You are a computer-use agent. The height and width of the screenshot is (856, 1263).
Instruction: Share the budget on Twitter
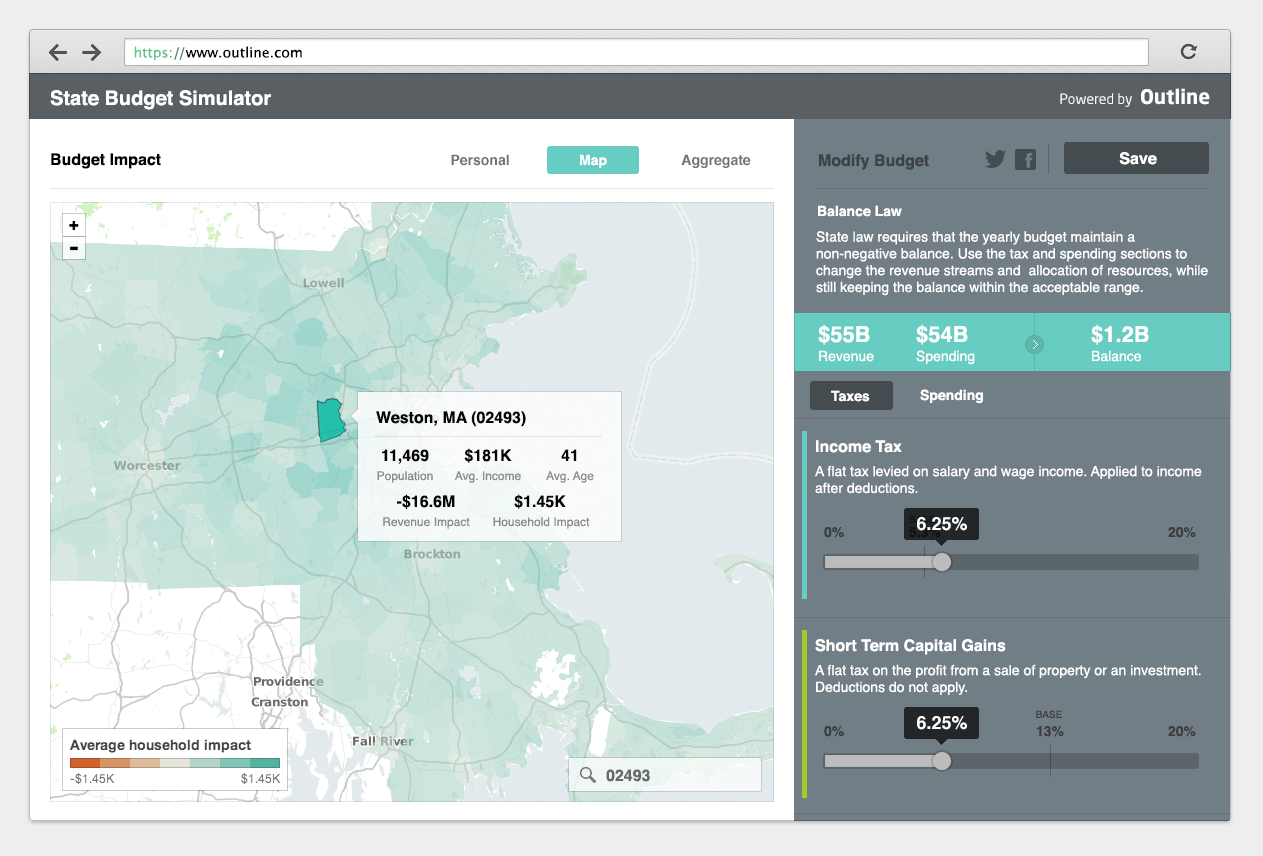[x=995, y=159]
